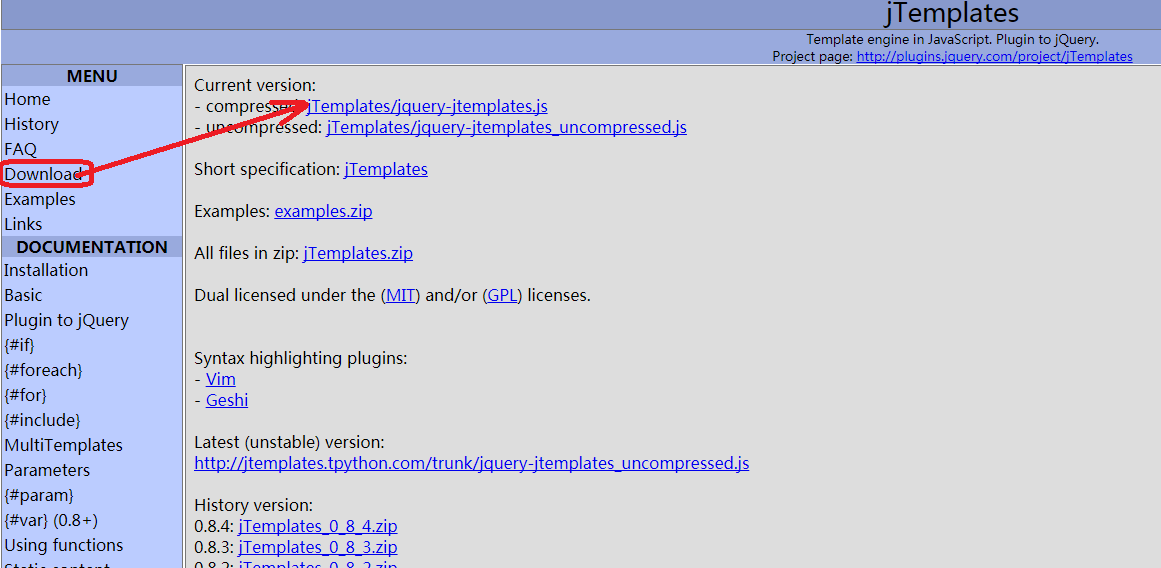Download jTemplates.zip all files archive
This screenshot has width=1161, height=568.
coord(358,254)
